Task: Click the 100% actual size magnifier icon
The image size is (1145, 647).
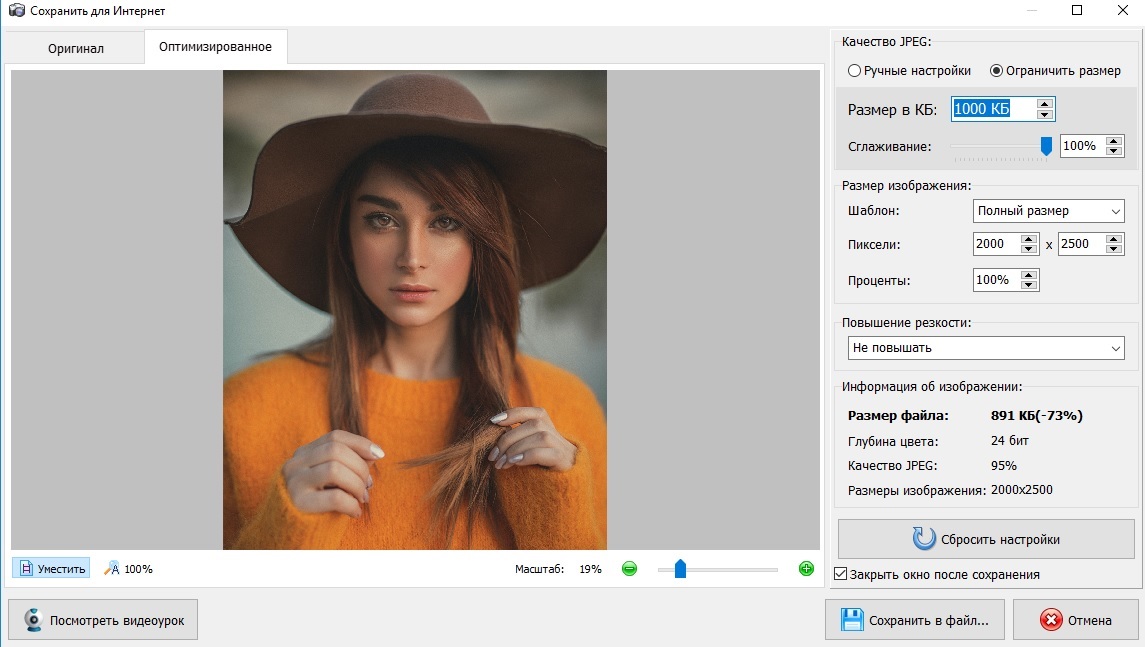Action: [x=111, y=569]
